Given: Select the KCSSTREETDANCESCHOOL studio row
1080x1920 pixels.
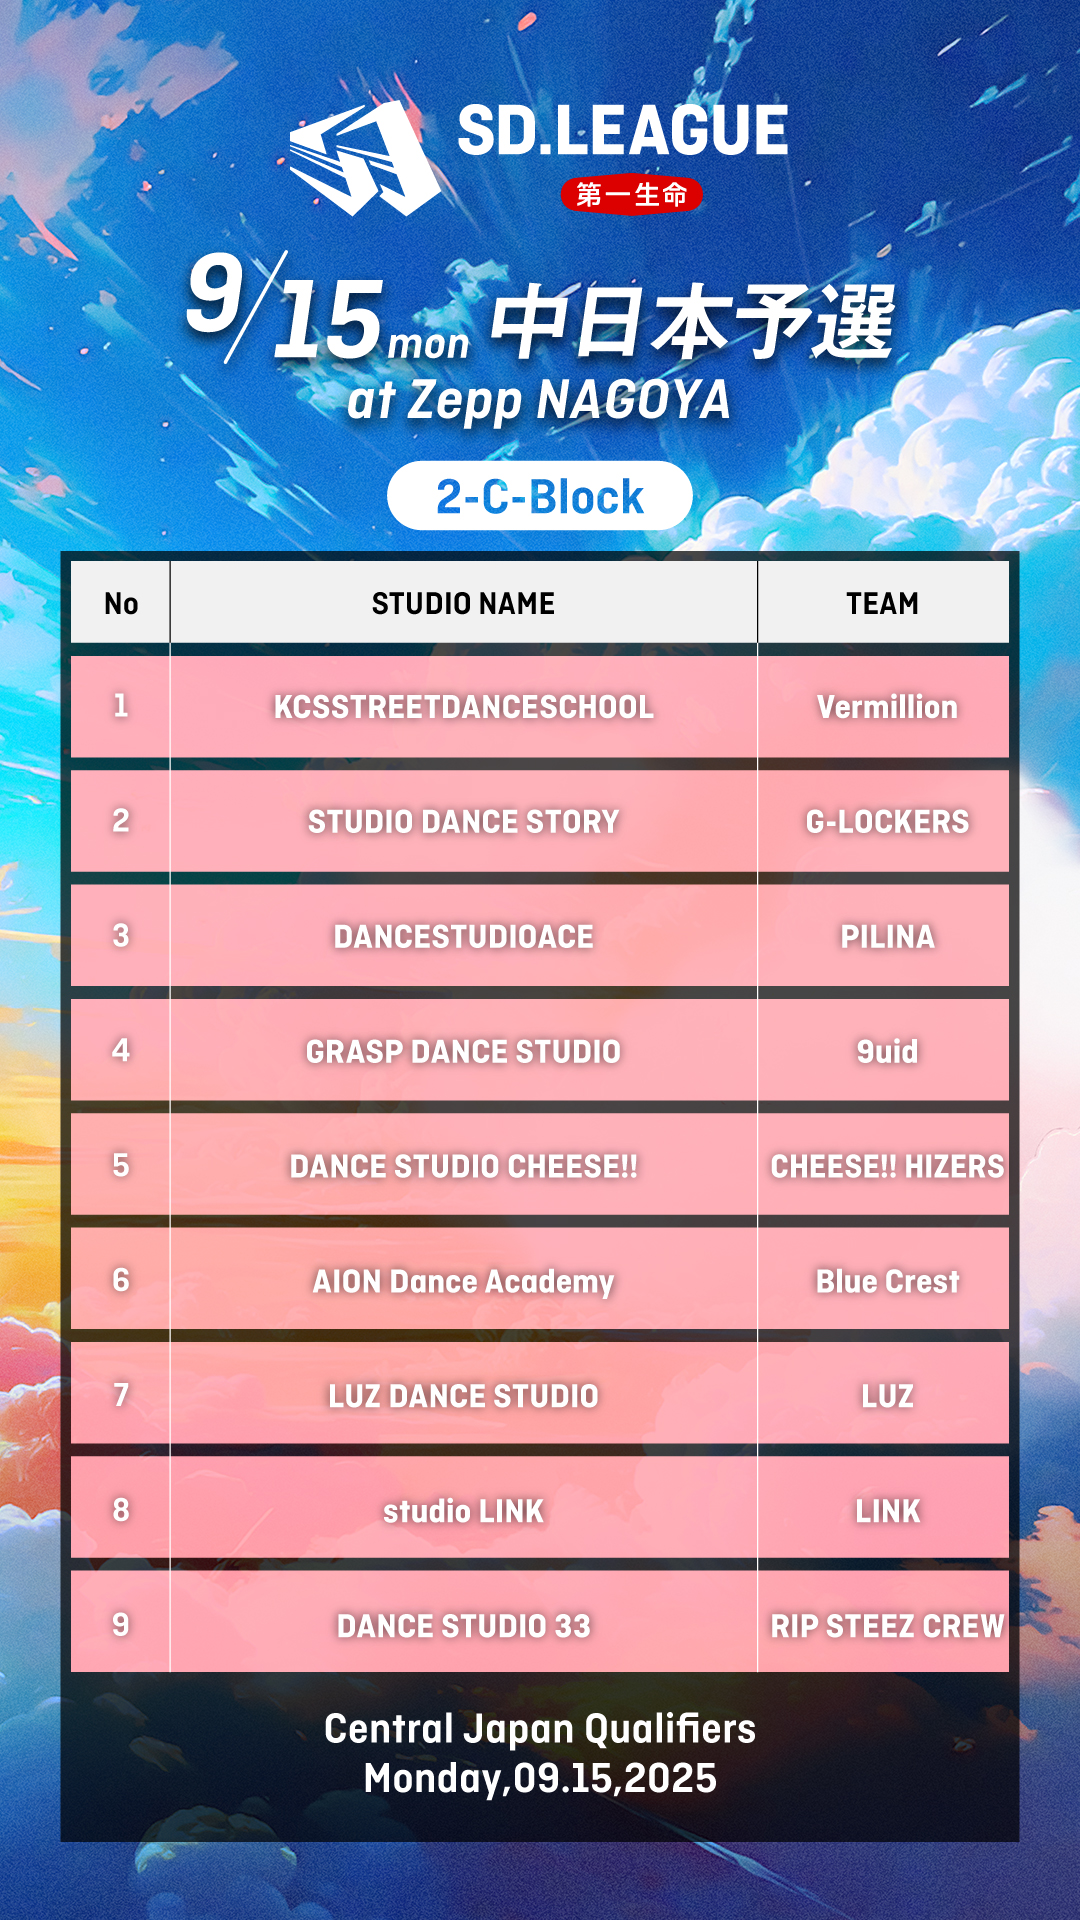Looking at the screenshot, I should 463,707.
